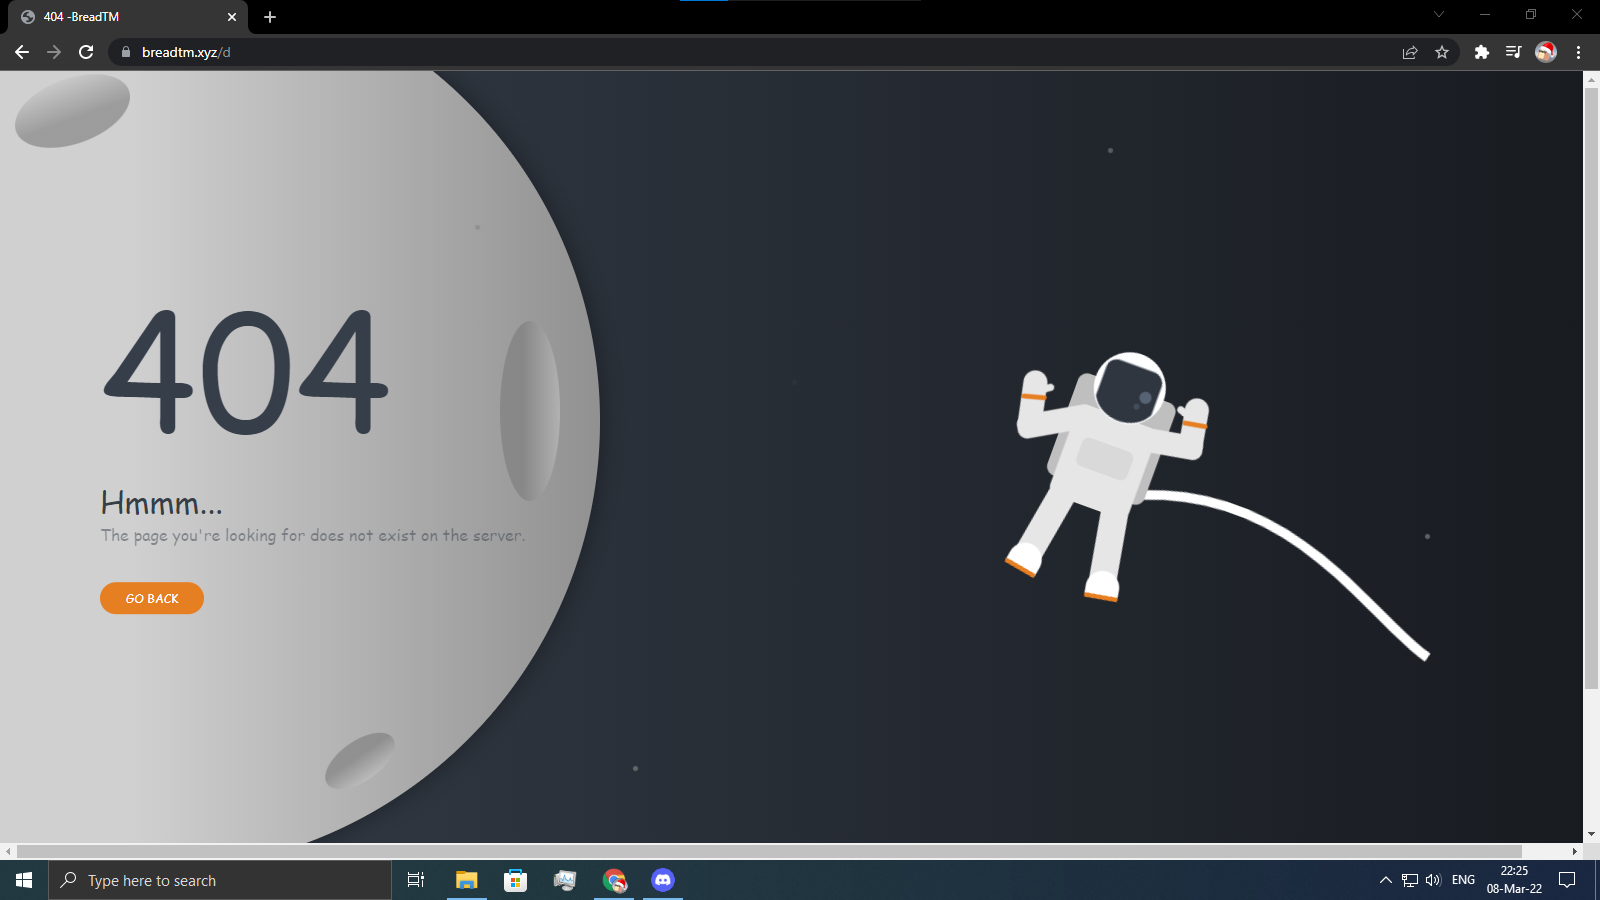Open the Chrome three-dot menu
The image size is (1600, 900).
click(1579, 52)
